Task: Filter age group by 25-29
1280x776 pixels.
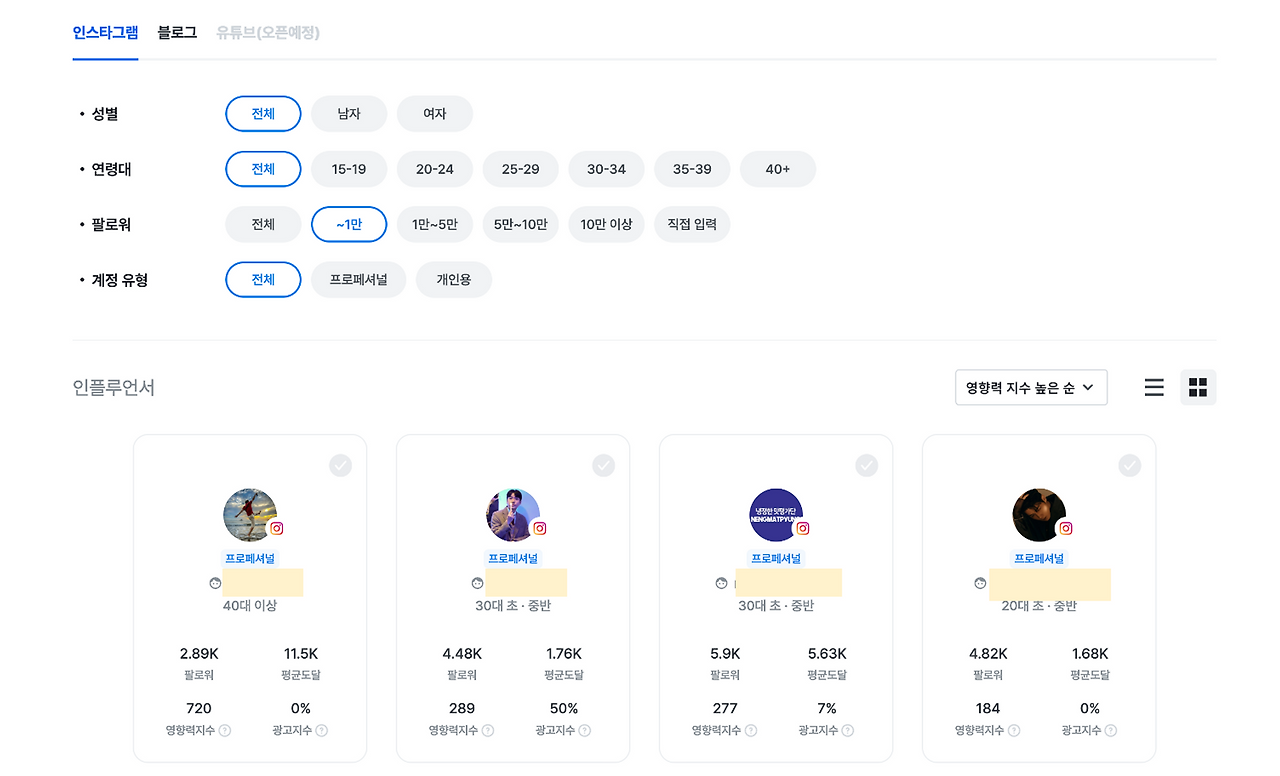Action: pyautogui.click(x=521, y=169)
